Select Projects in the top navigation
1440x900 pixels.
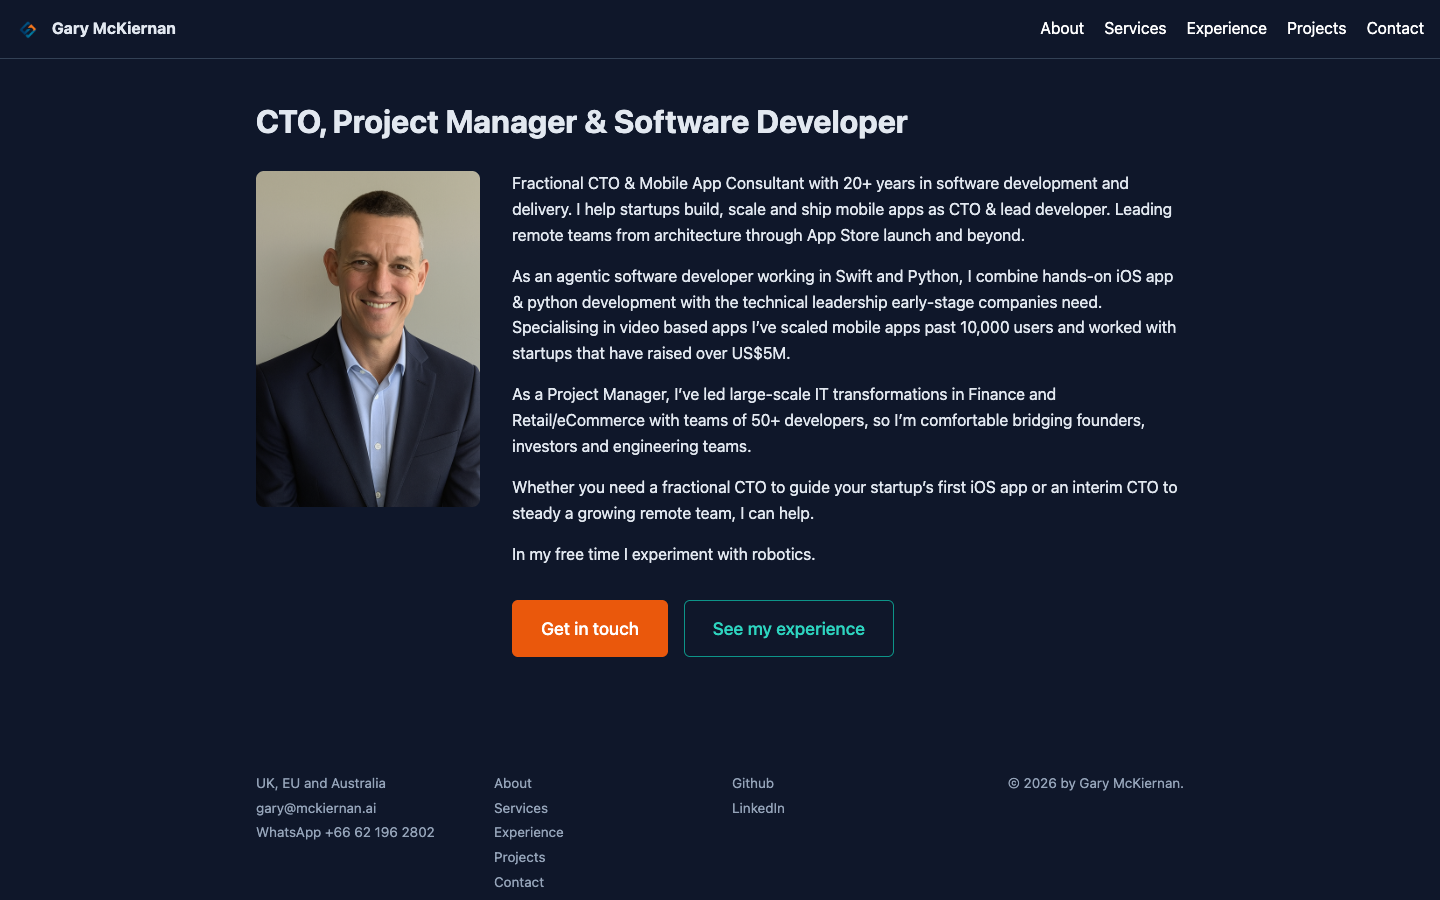tap(1316, 28)
